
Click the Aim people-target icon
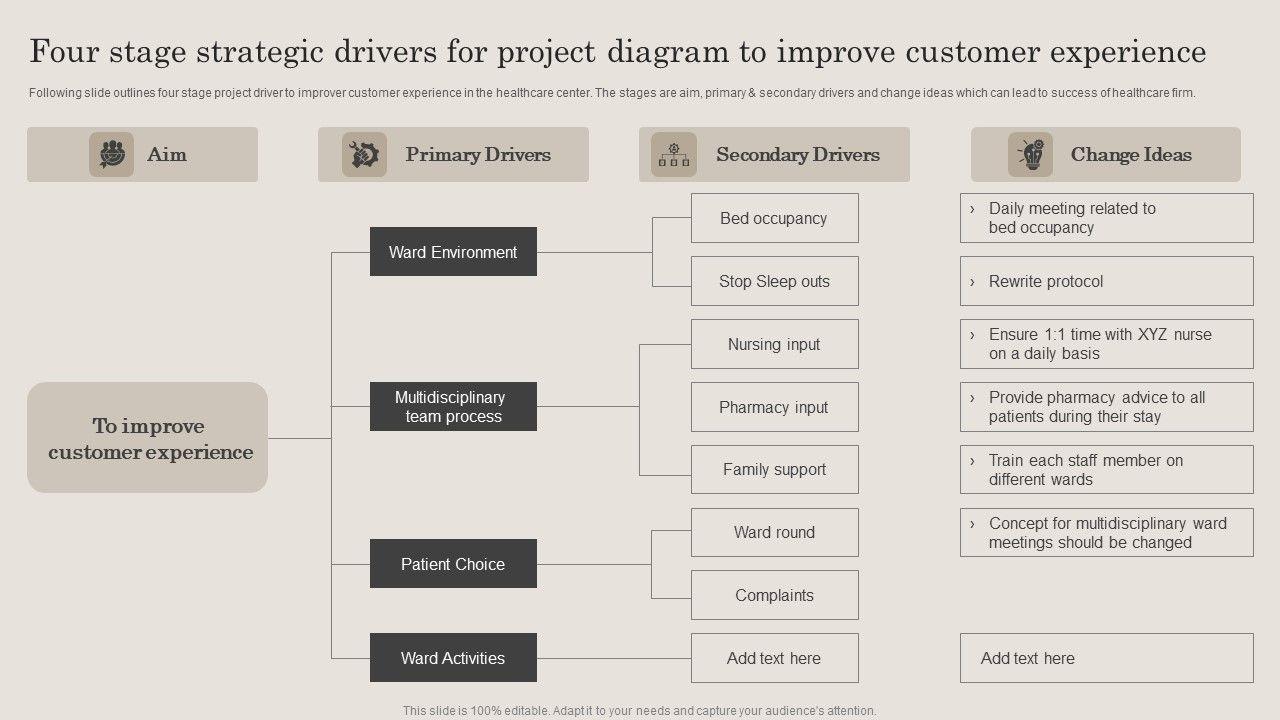coord(111,155)
